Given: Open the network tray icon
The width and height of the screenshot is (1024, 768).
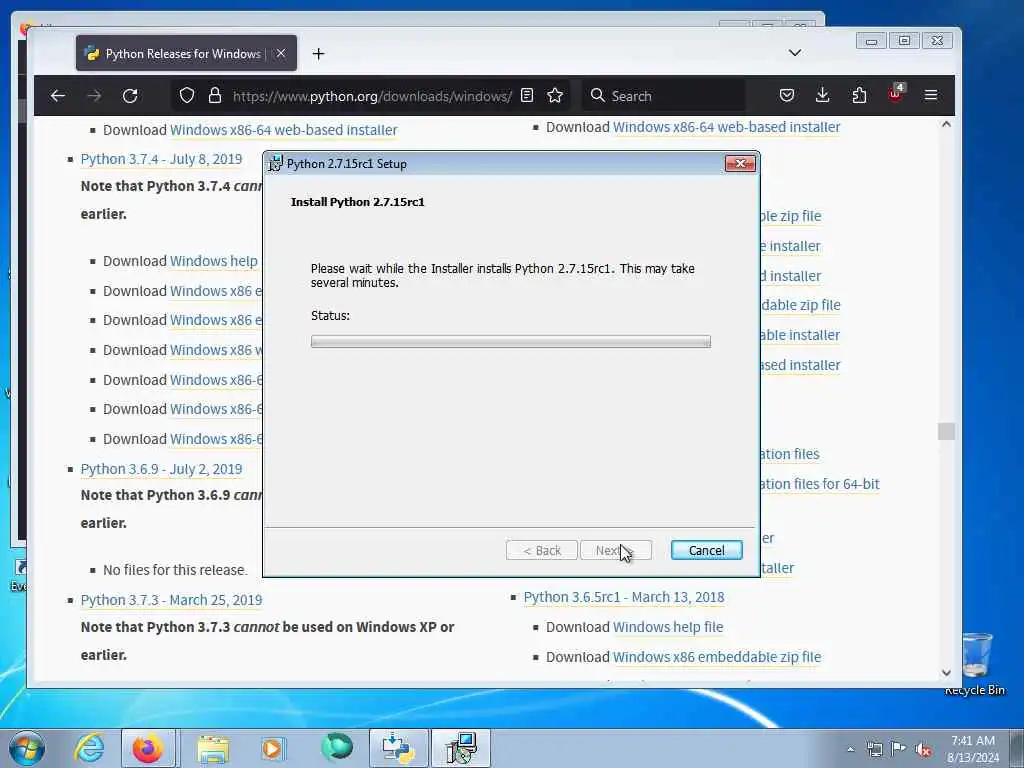Looking at the screenshot, I should click(874, 749).
